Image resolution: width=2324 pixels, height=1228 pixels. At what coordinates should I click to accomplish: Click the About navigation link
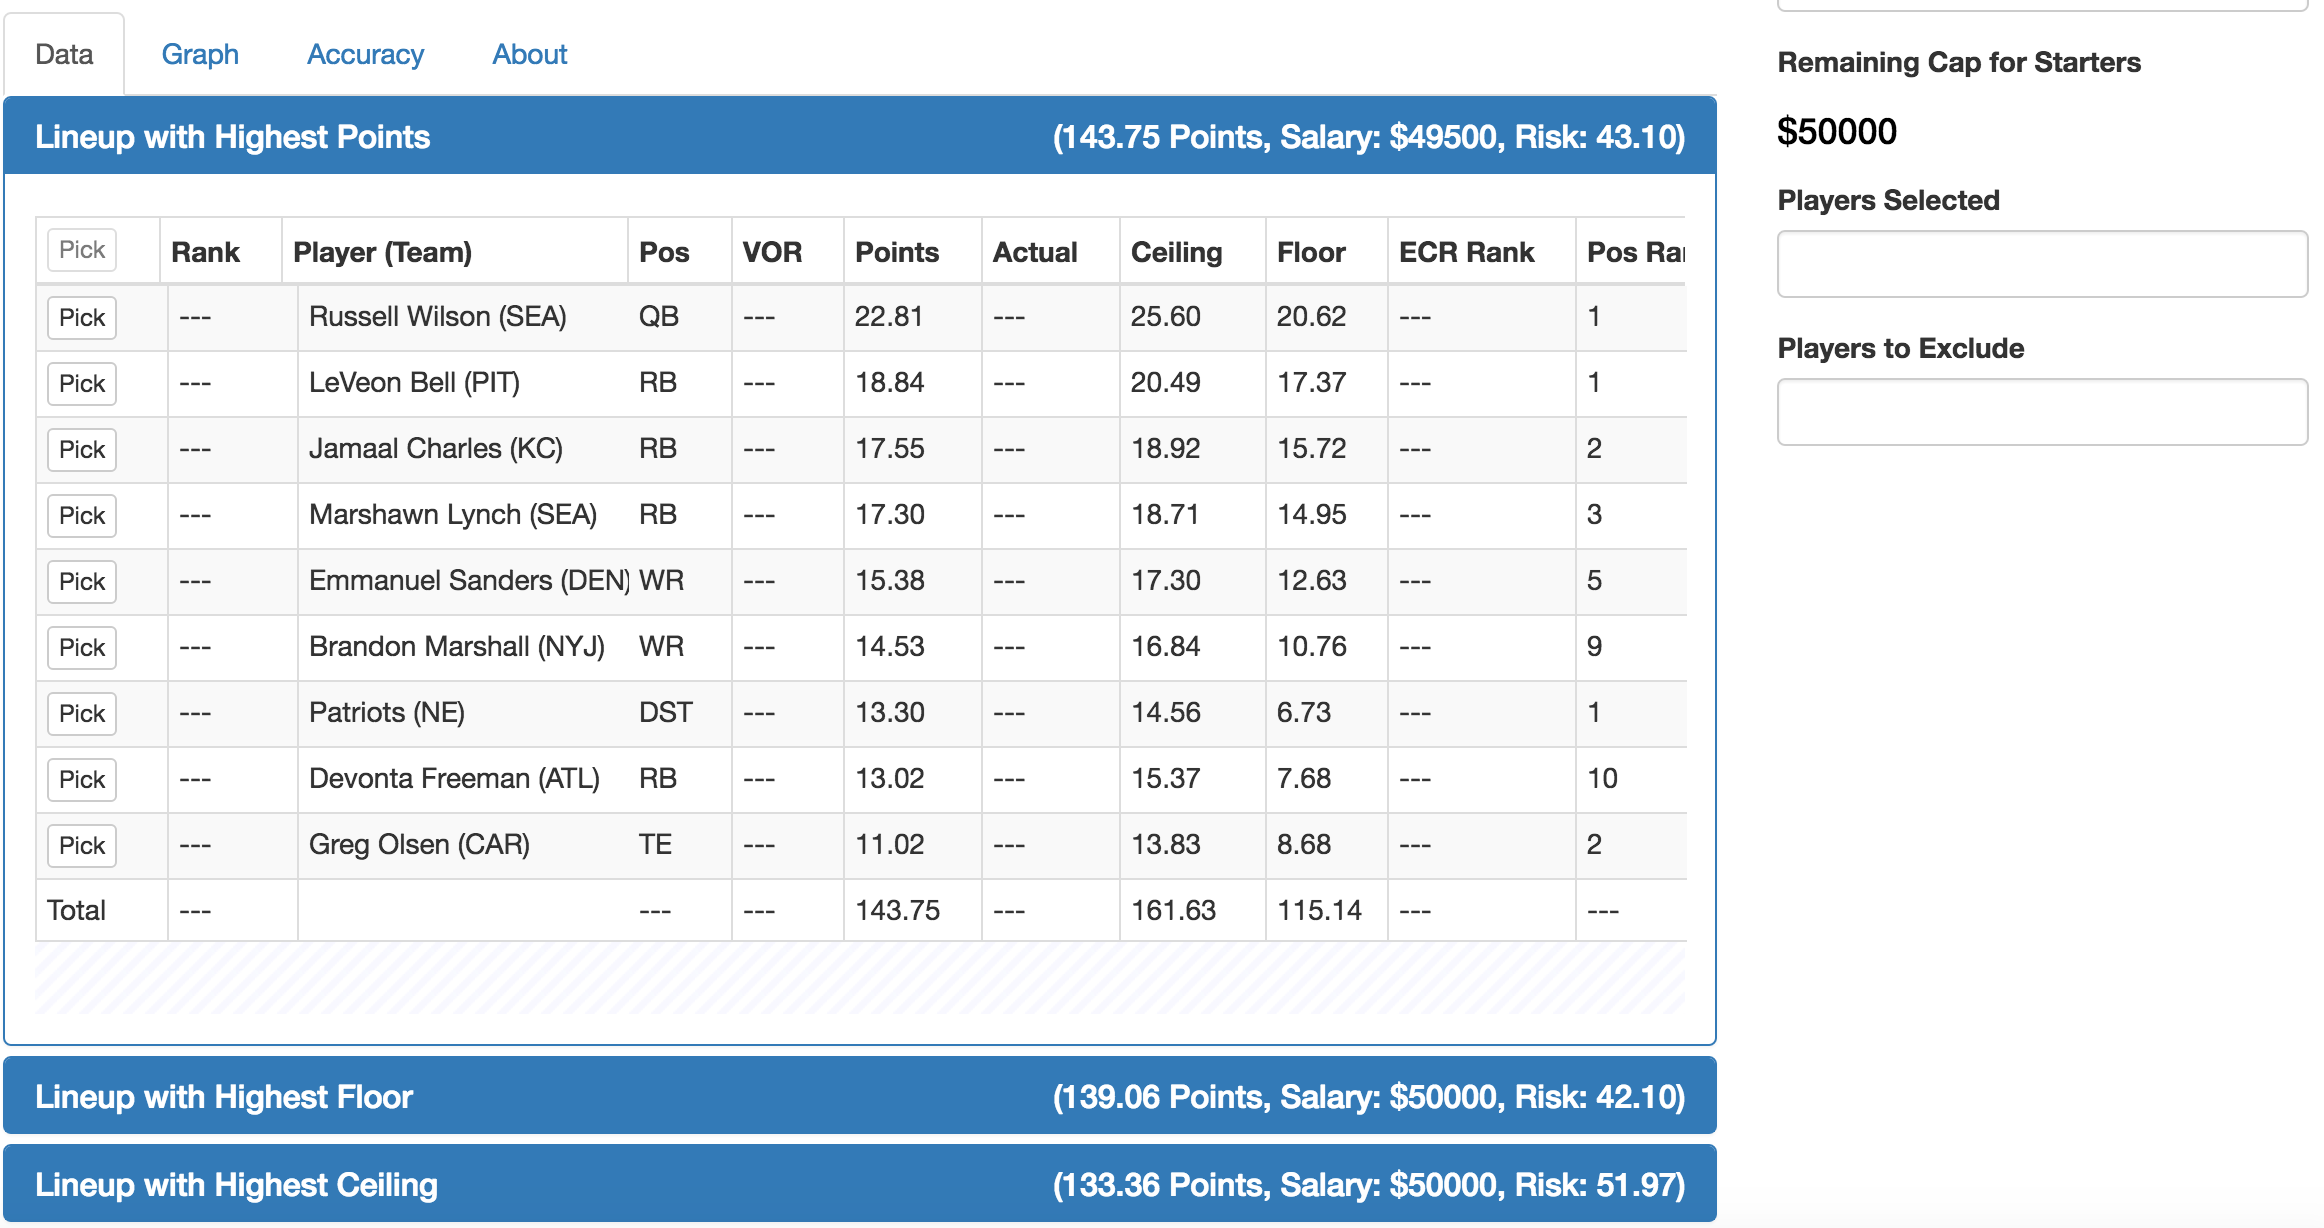tap(527, 52)
